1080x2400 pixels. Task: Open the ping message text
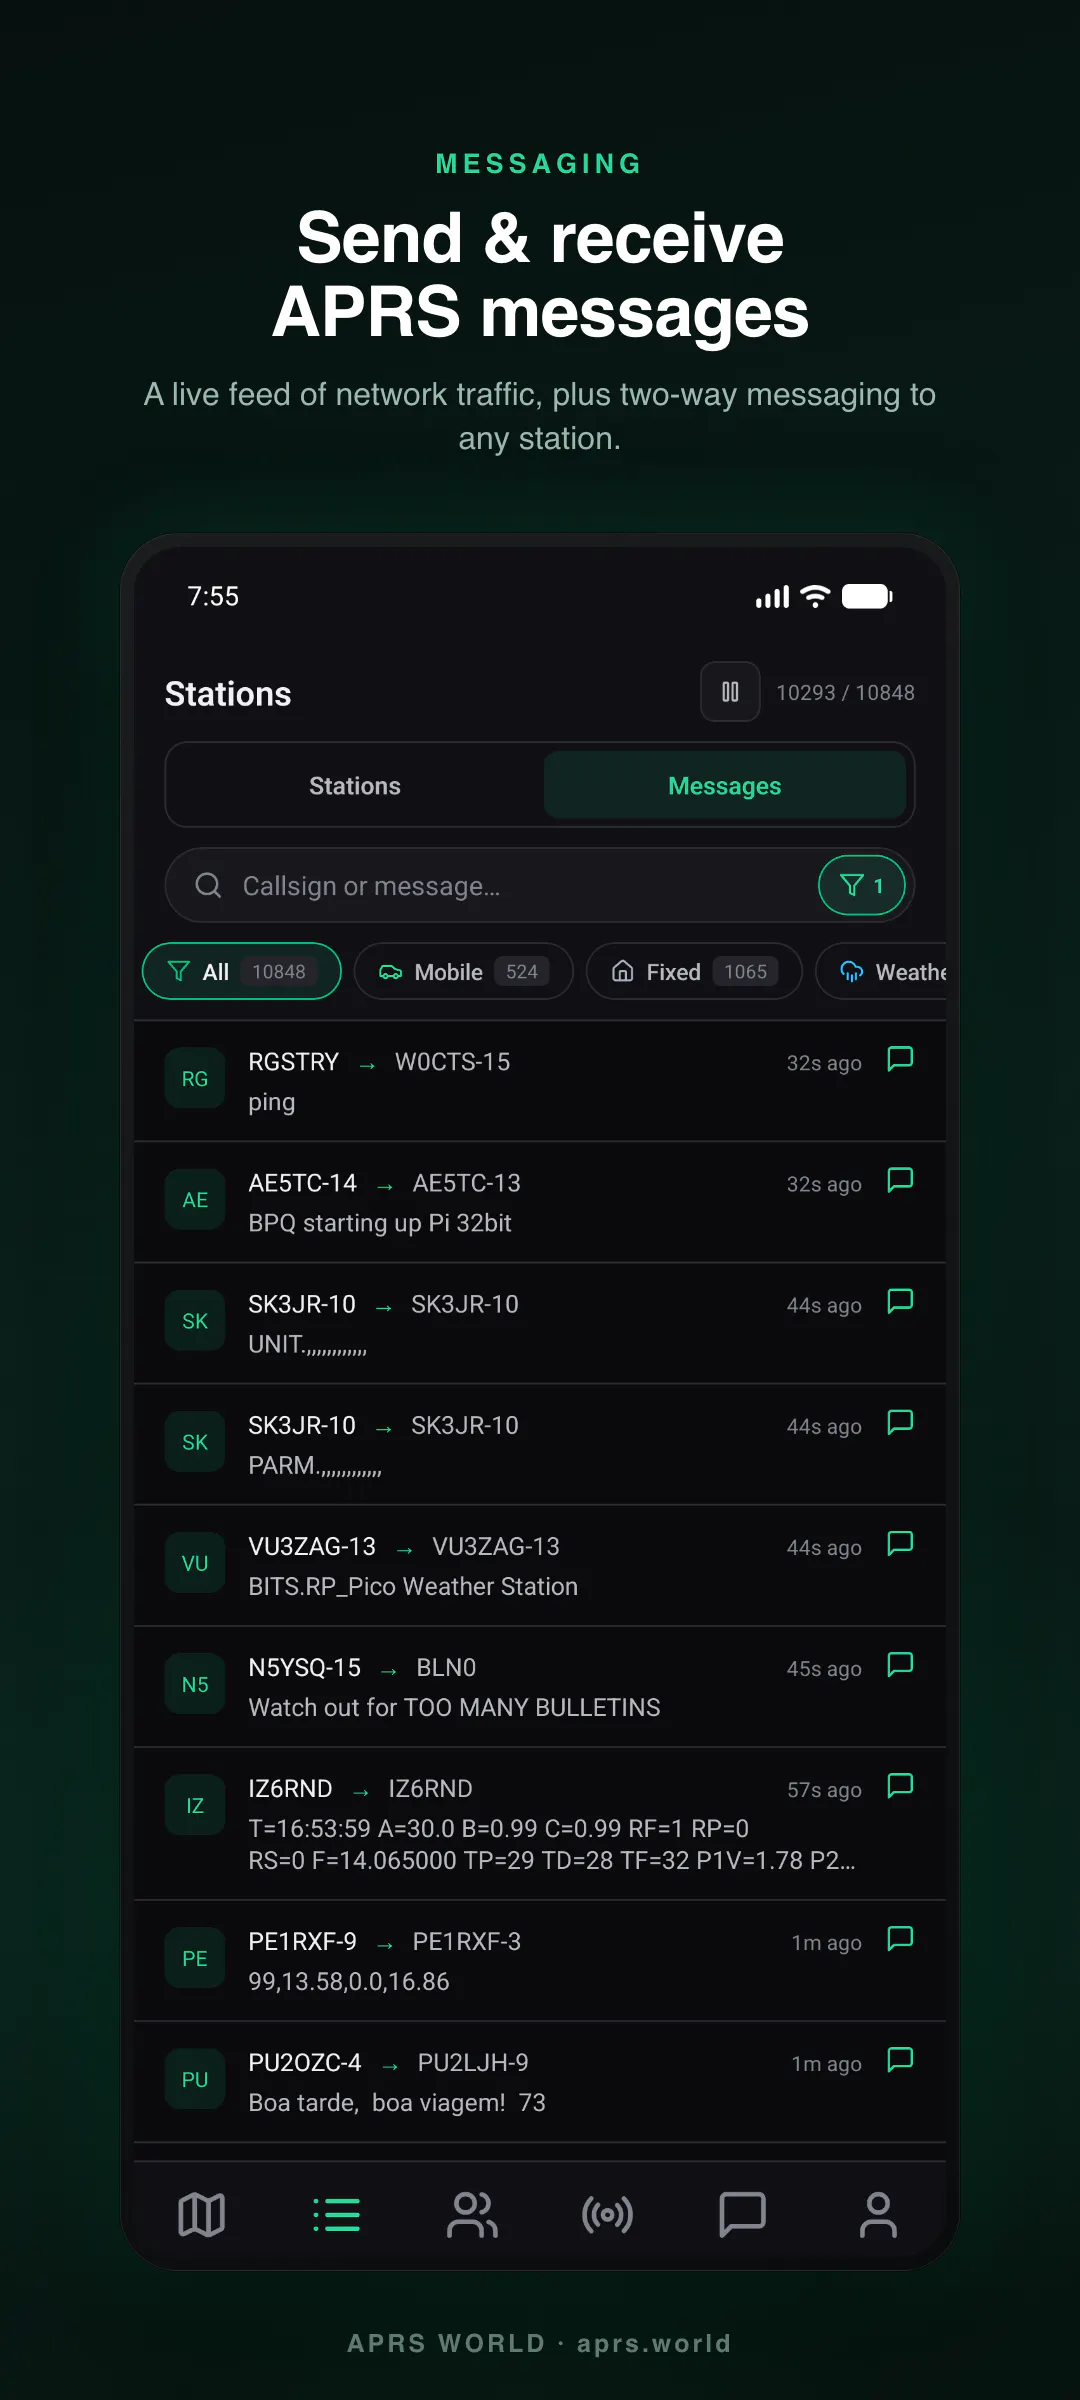[x=271, y=1102]
